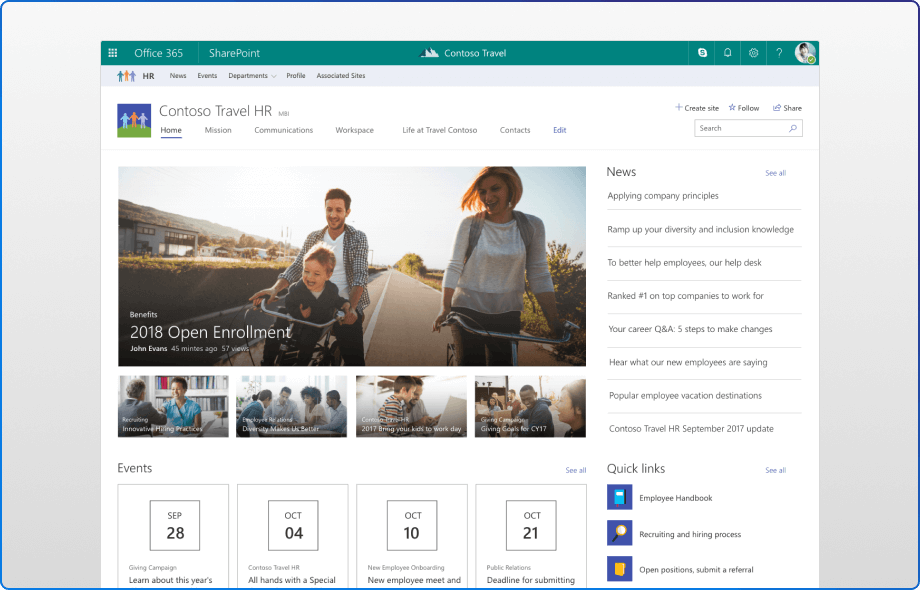
Task: Click the Contoso Travel HR site logo
Action: [x=134, y=121]
